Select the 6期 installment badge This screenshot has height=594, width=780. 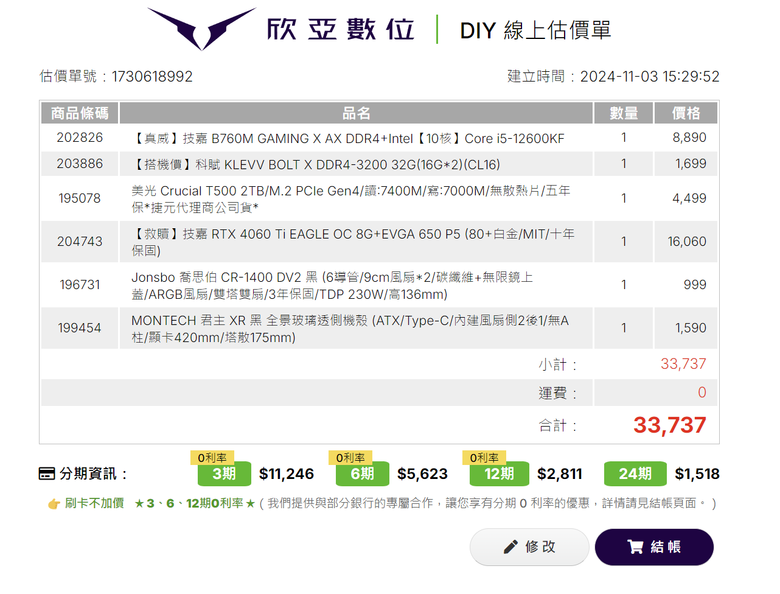pyautogui.click(x=362, y=474)
